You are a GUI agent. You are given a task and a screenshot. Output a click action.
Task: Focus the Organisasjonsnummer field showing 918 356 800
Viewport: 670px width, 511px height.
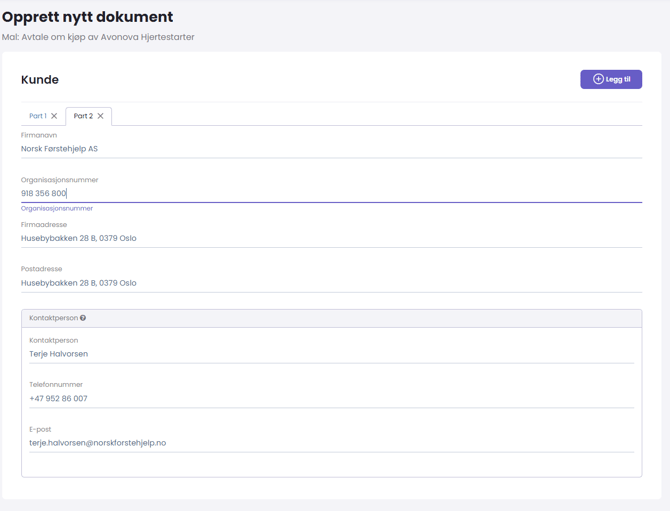330,193
